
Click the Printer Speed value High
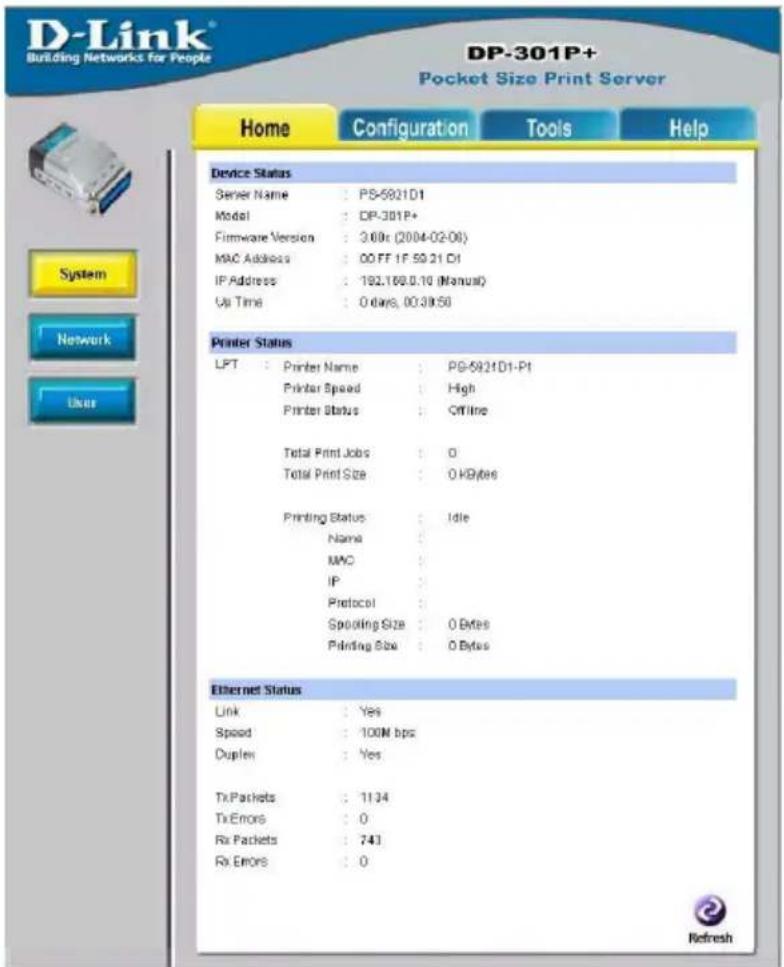[x=461, y=389]
